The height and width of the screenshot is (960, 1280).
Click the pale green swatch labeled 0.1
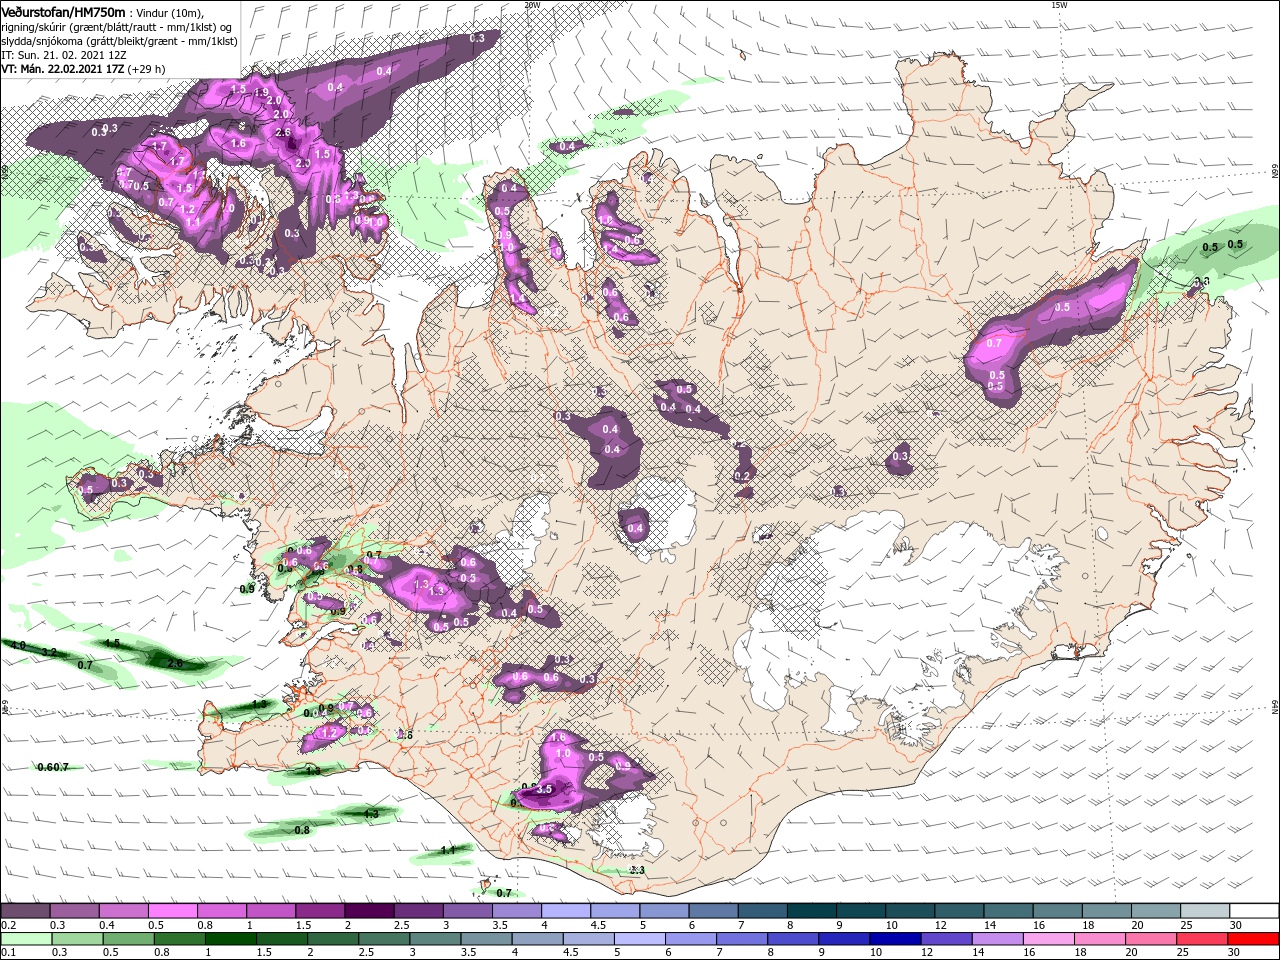25,938
